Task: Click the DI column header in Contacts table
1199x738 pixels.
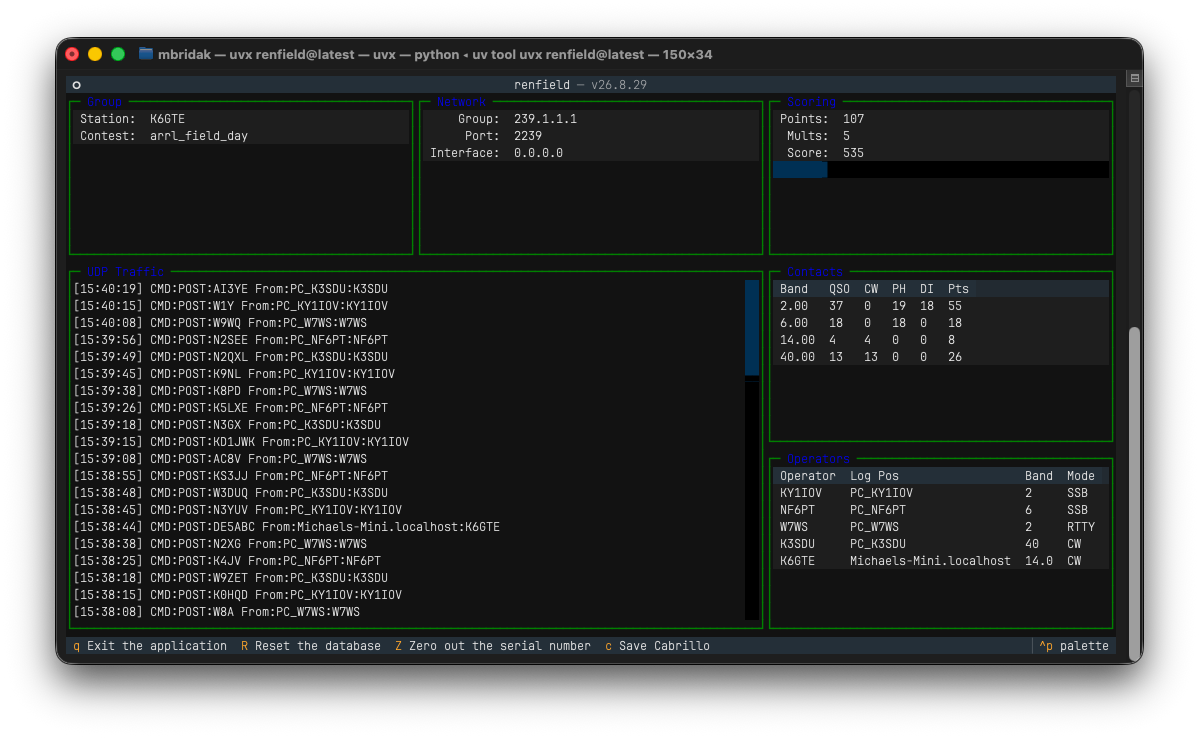Action: point(926,289)
